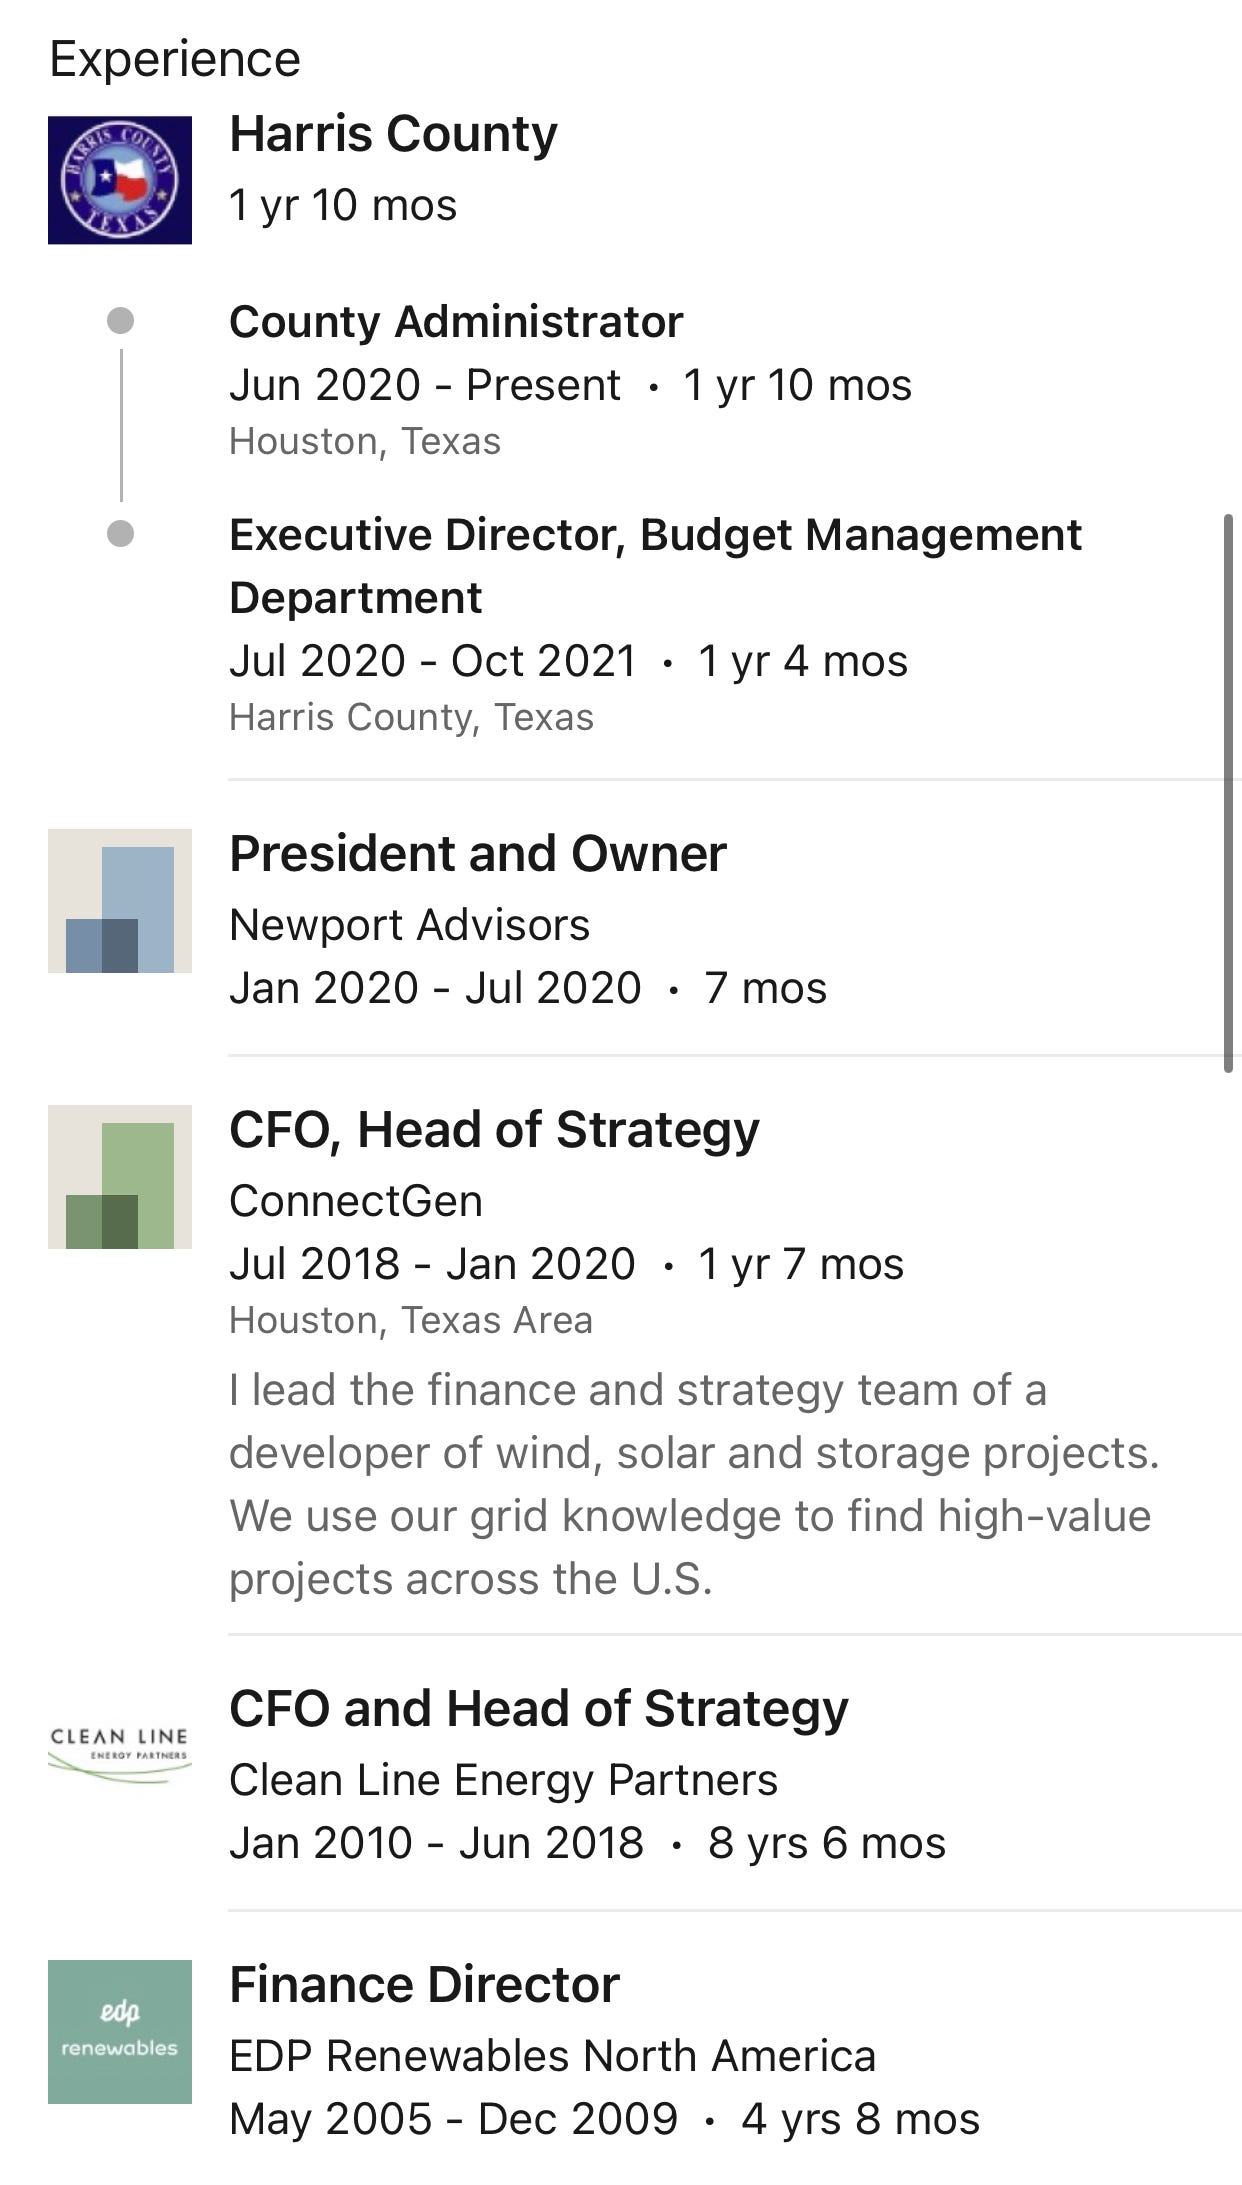Image resolution: width=1242 pixels, height=2185 pixels.
Task: Open the Harris County company heading
Action: (393, 134)
